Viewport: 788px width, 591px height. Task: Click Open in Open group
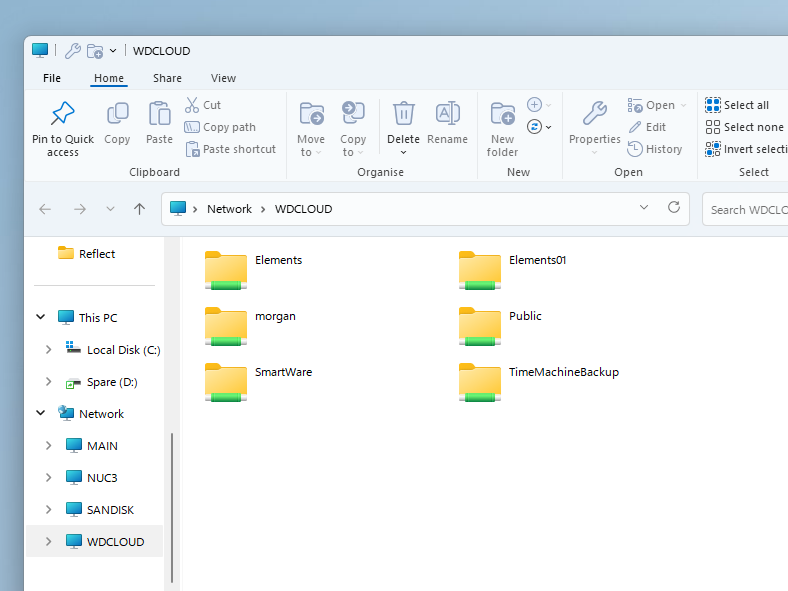click(651, 105)
